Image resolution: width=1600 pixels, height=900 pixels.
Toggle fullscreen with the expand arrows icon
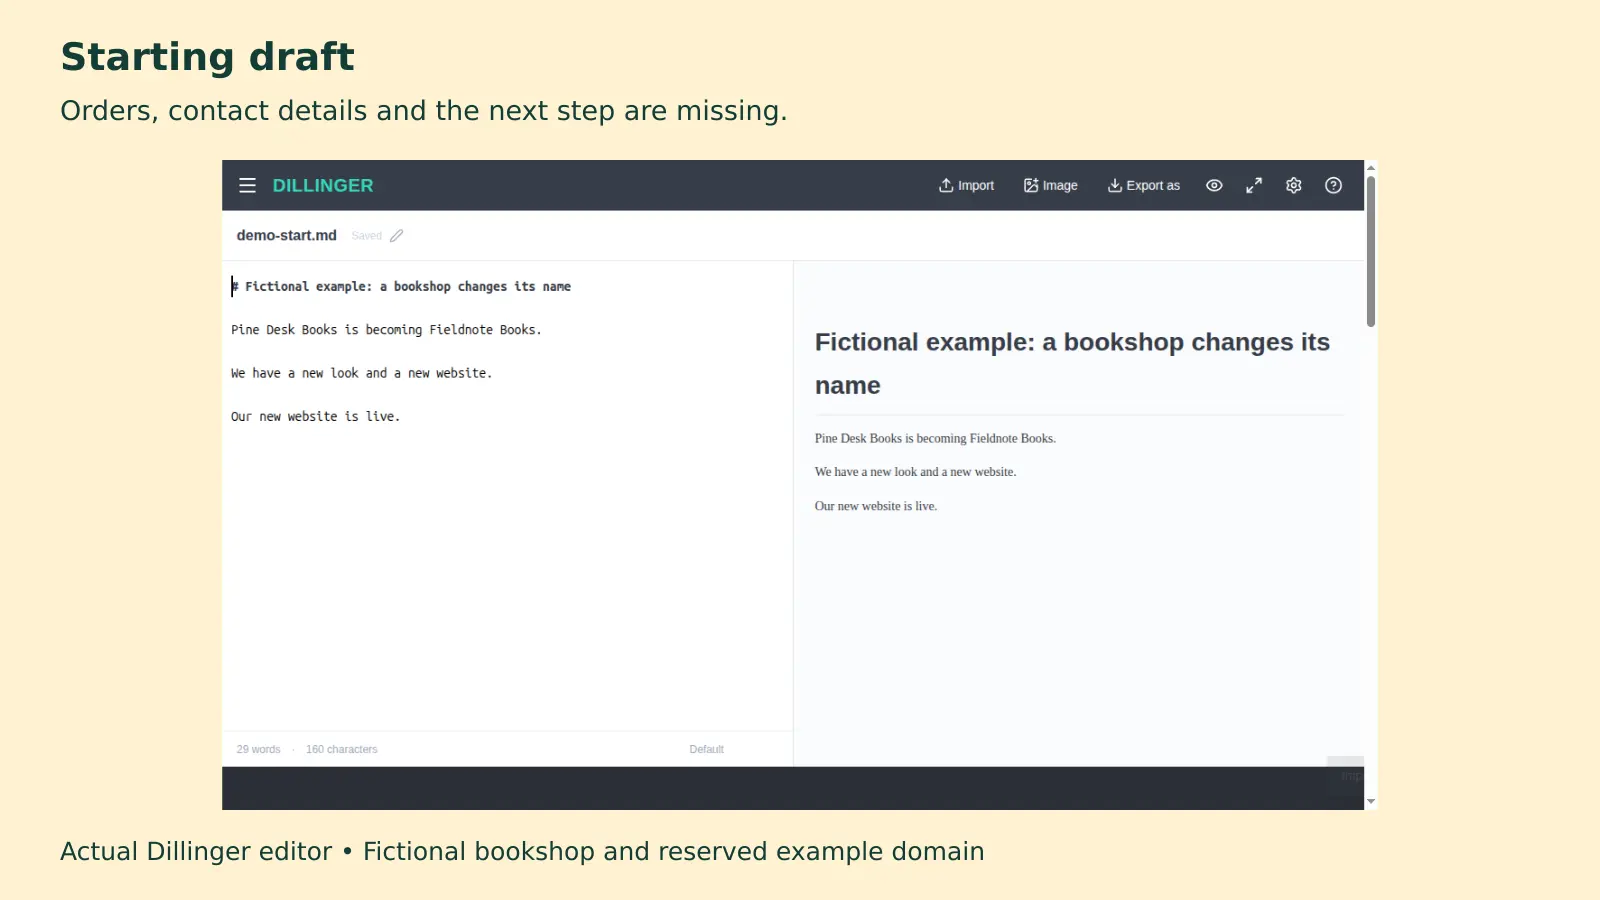point(1254,185)
